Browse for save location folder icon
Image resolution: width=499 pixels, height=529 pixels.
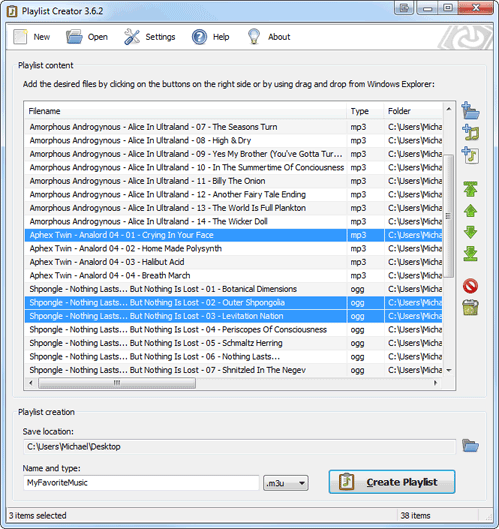click(470, 446)
